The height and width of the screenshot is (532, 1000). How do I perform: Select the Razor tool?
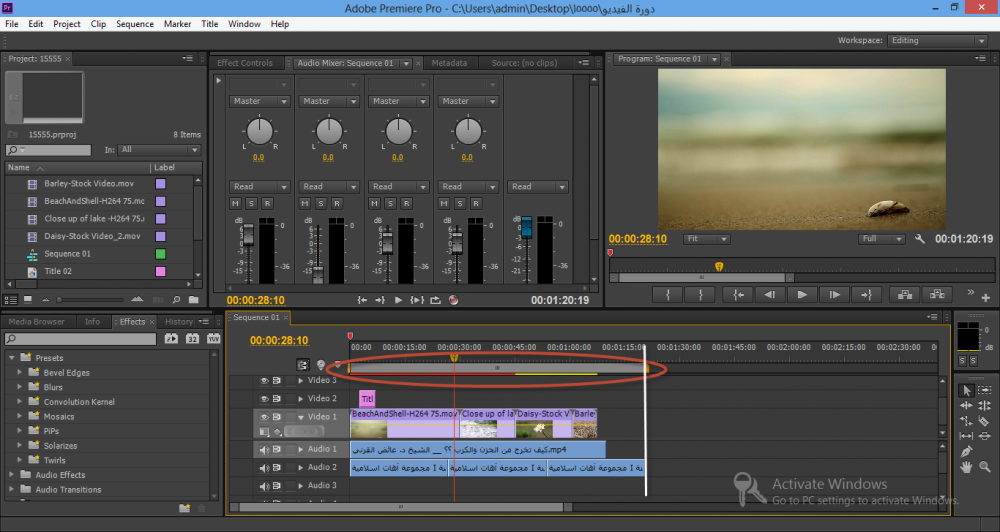[982, 421]
